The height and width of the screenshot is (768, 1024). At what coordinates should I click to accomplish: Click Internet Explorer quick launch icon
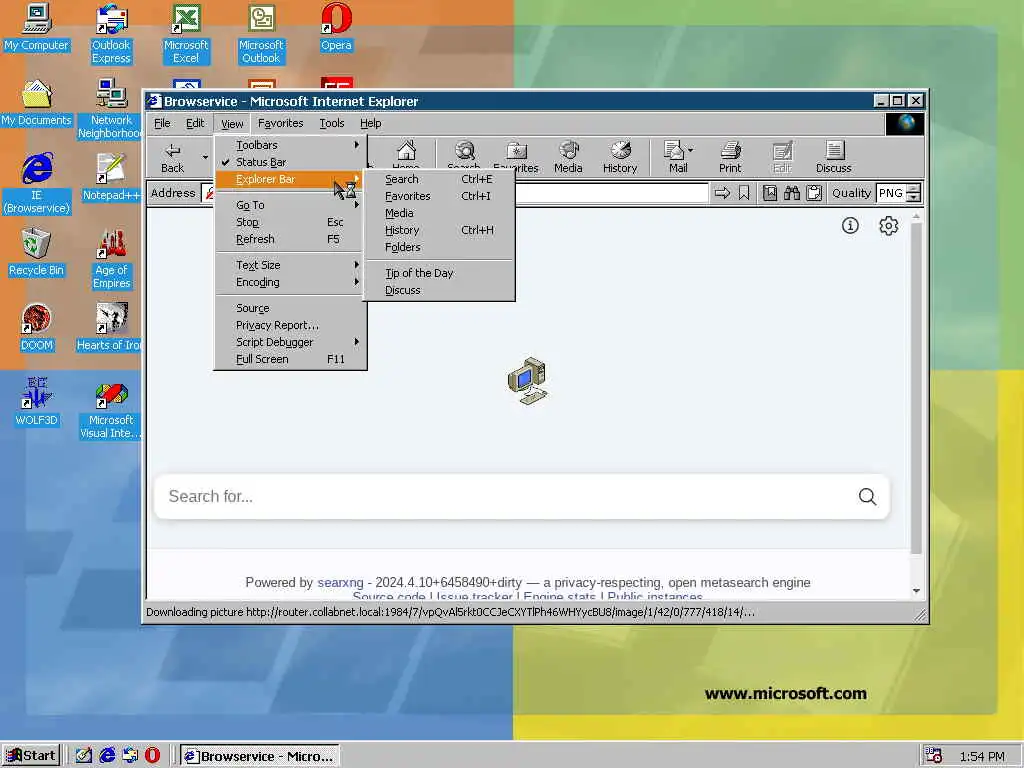tap(107, 755)
